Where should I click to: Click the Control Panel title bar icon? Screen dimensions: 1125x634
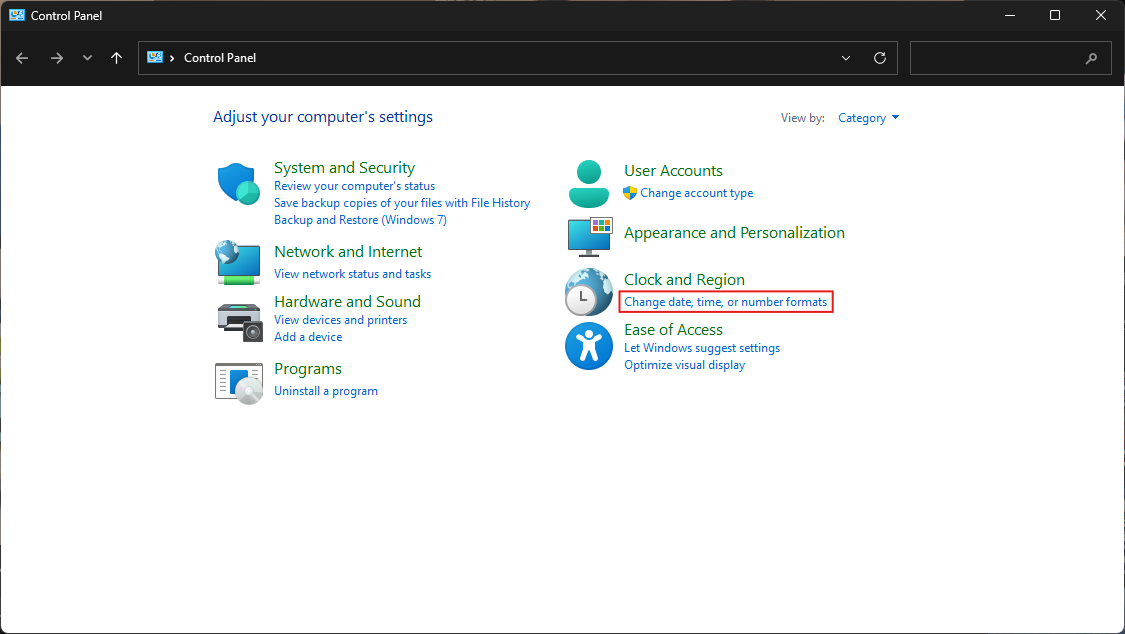point(17,15)
